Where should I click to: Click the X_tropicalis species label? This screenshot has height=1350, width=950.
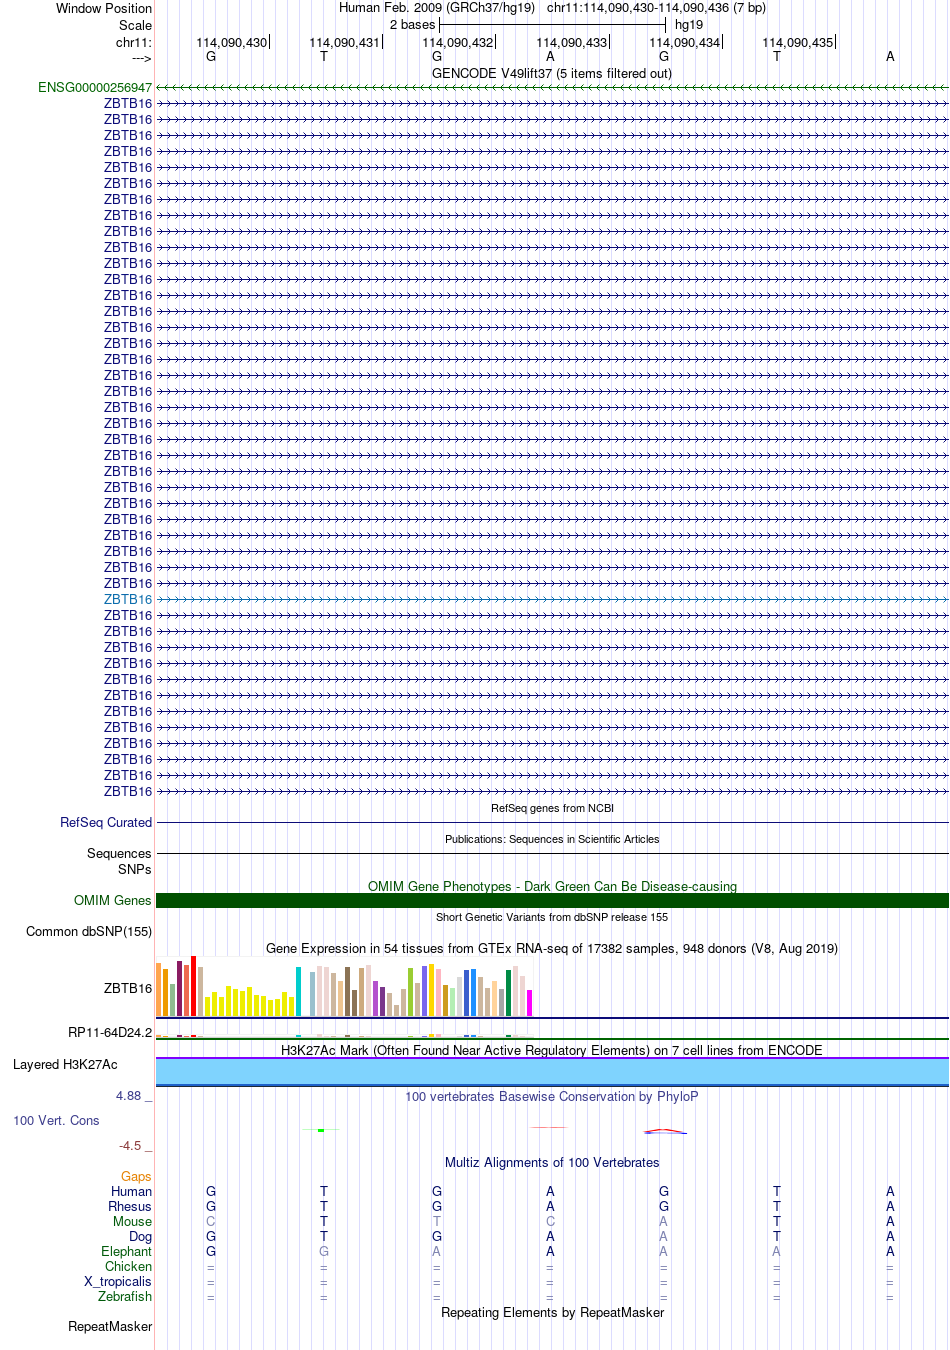point(118,1282)
